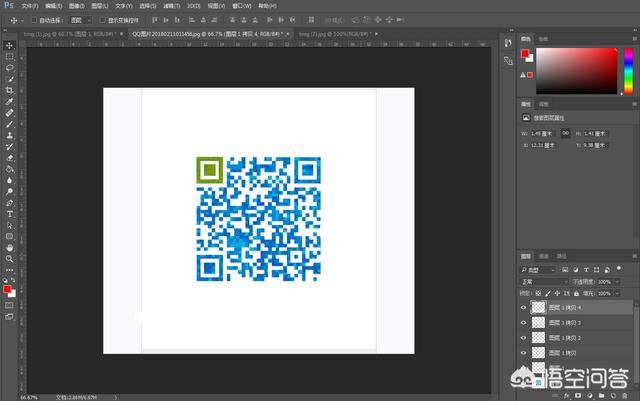The width and height of the screenshot is (640, 401).
Task: Select the Paint Bucket tool
Action: click(x=9, y=169)
